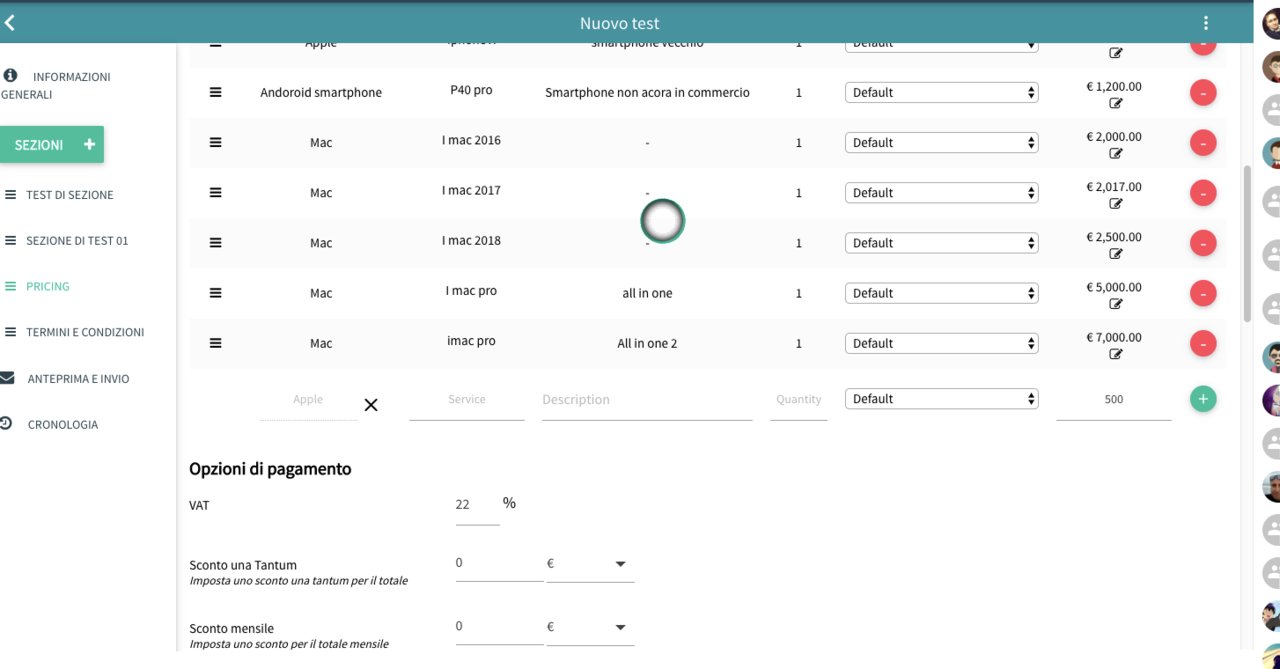1280x669 pixels.
Task: Open Termini e Condizioni section
Action: coord(85,332)
